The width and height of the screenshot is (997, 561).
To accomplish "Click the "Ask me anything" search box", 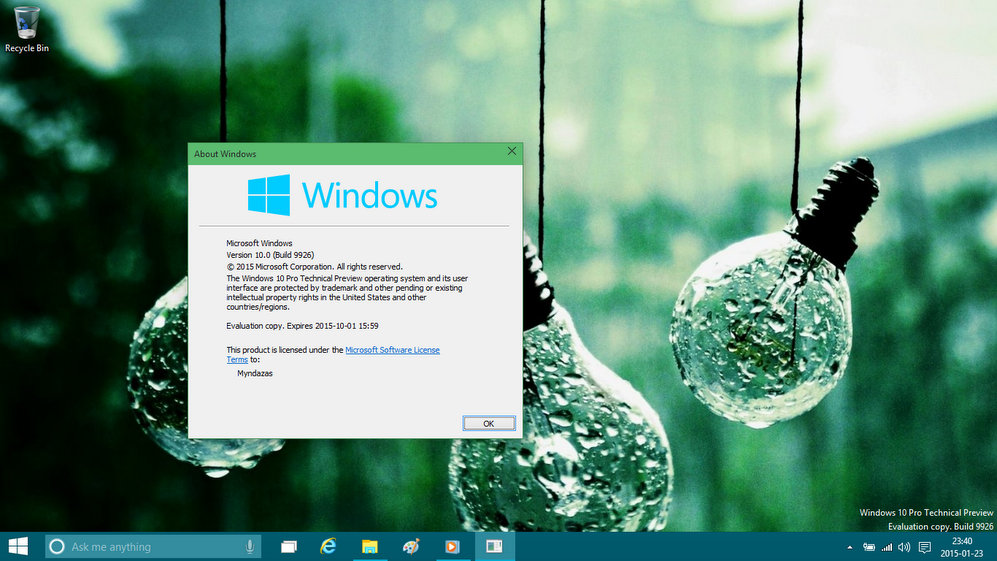I will pyautogui.click(x=150, y=547).
